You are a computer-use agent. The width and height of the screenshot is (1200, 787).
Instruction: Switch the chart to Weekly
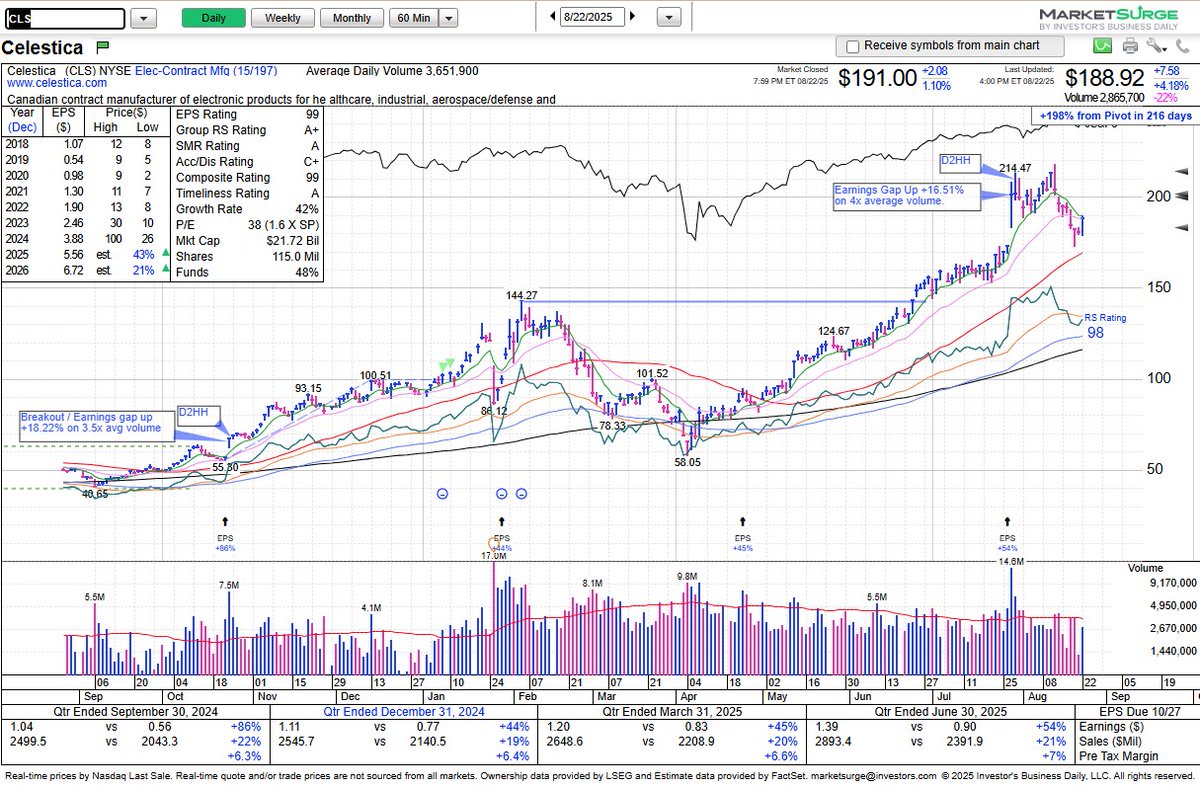(x=284, y=18)
